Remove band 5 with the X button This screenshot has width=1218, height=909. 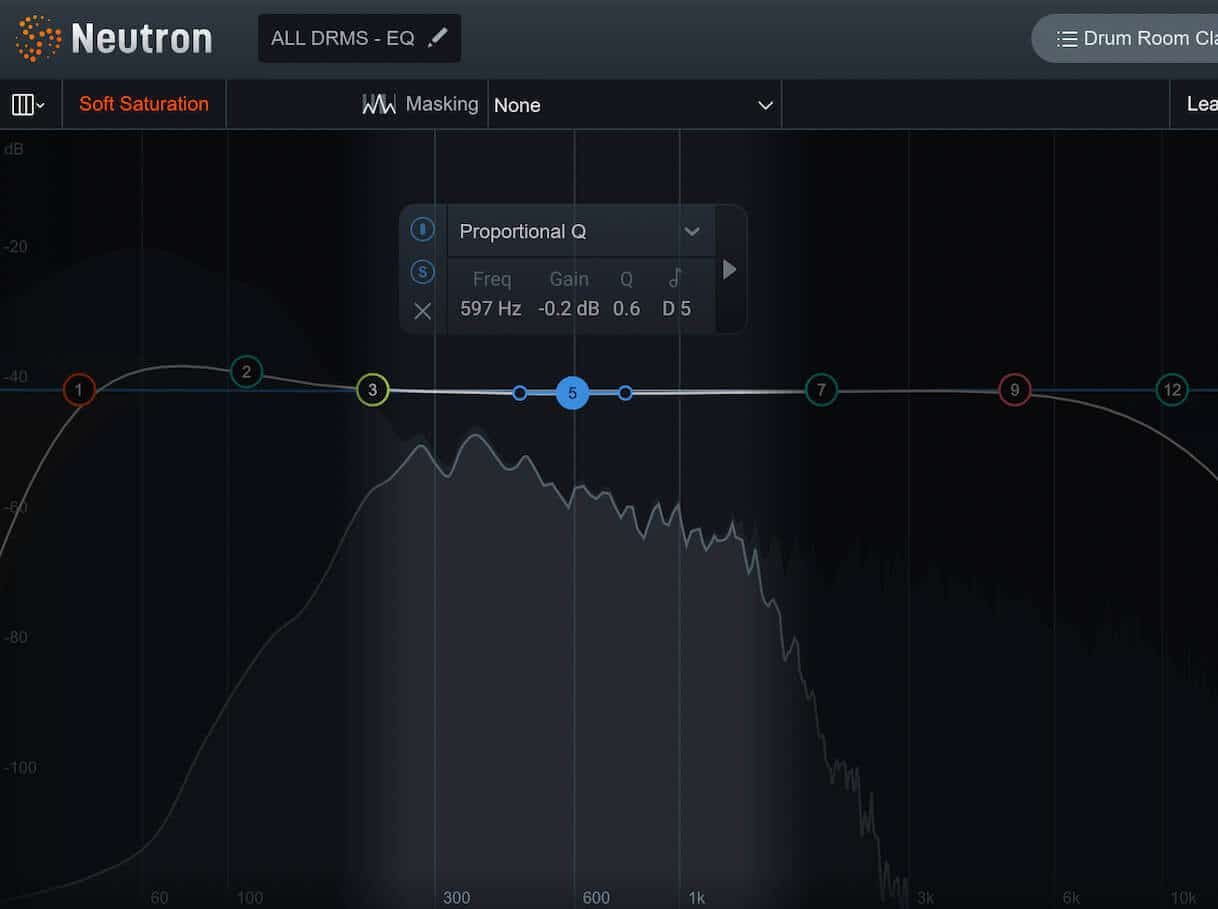[x=423, y=311]
